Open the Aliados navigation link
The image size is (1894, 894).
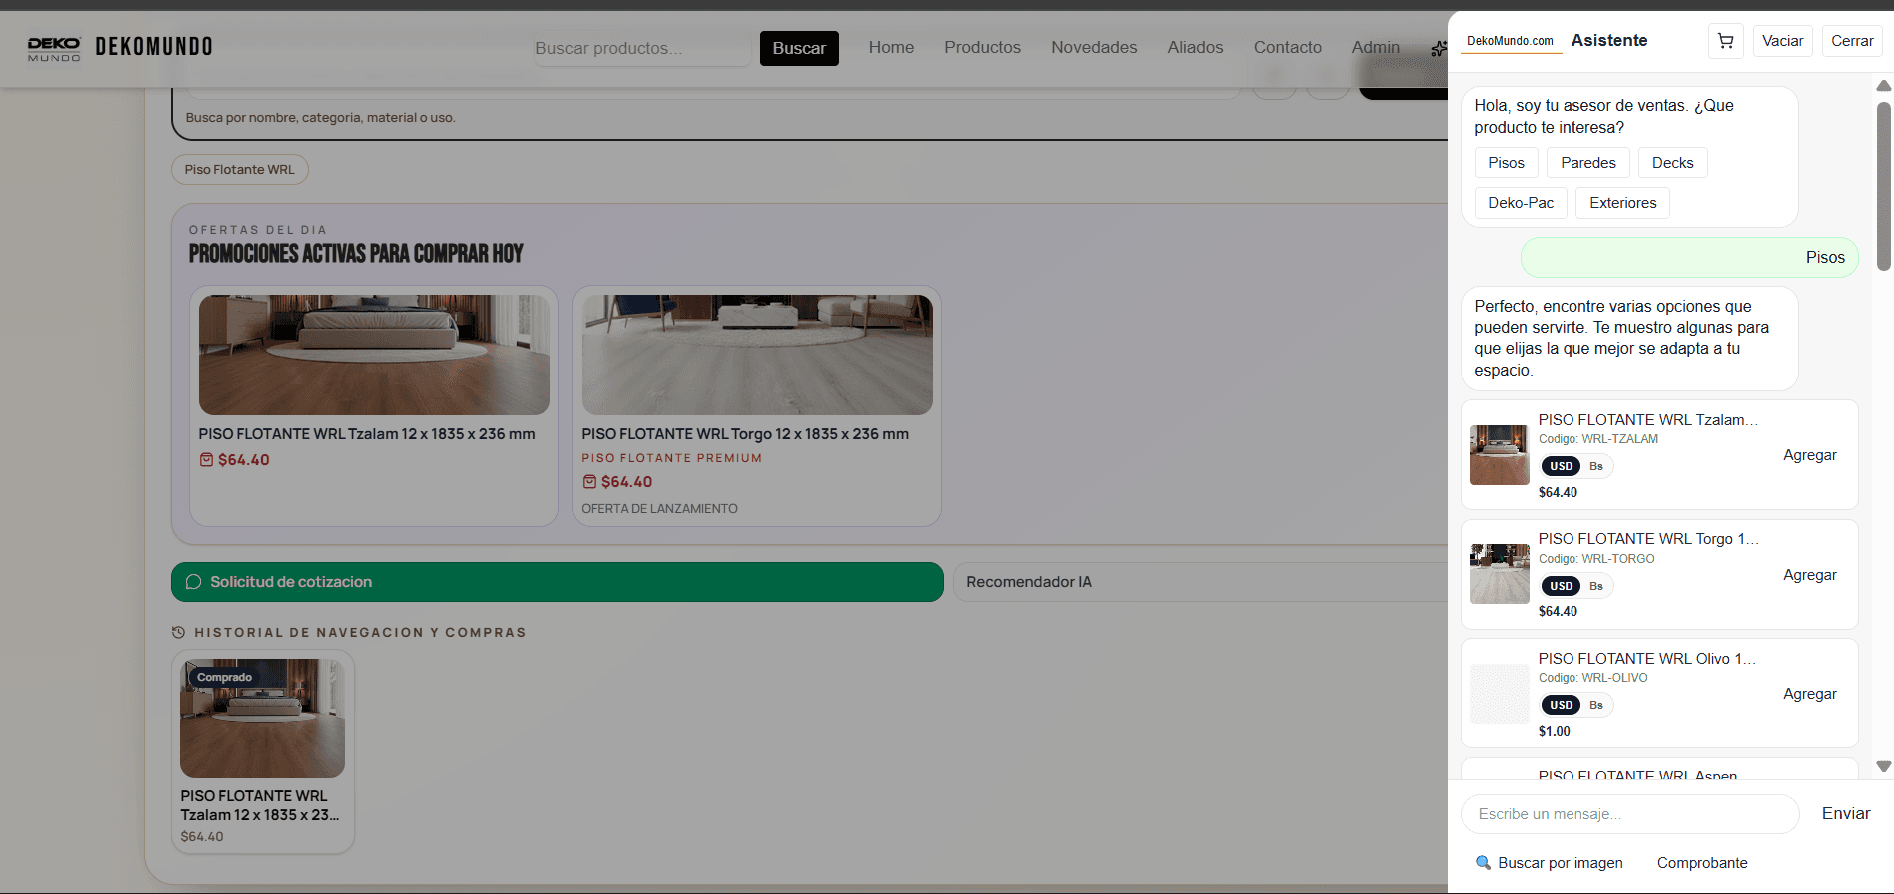[1195, 47]
